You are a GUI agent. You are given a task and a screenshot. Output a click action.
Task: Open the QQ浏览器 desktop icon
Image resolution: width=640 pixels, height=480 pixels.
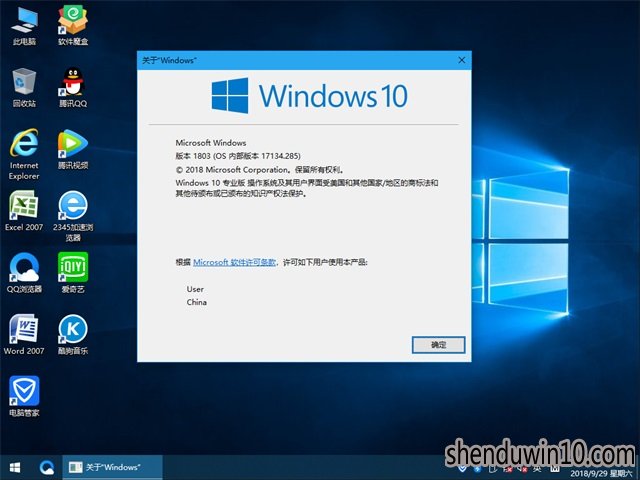click(x=24, y=273)
